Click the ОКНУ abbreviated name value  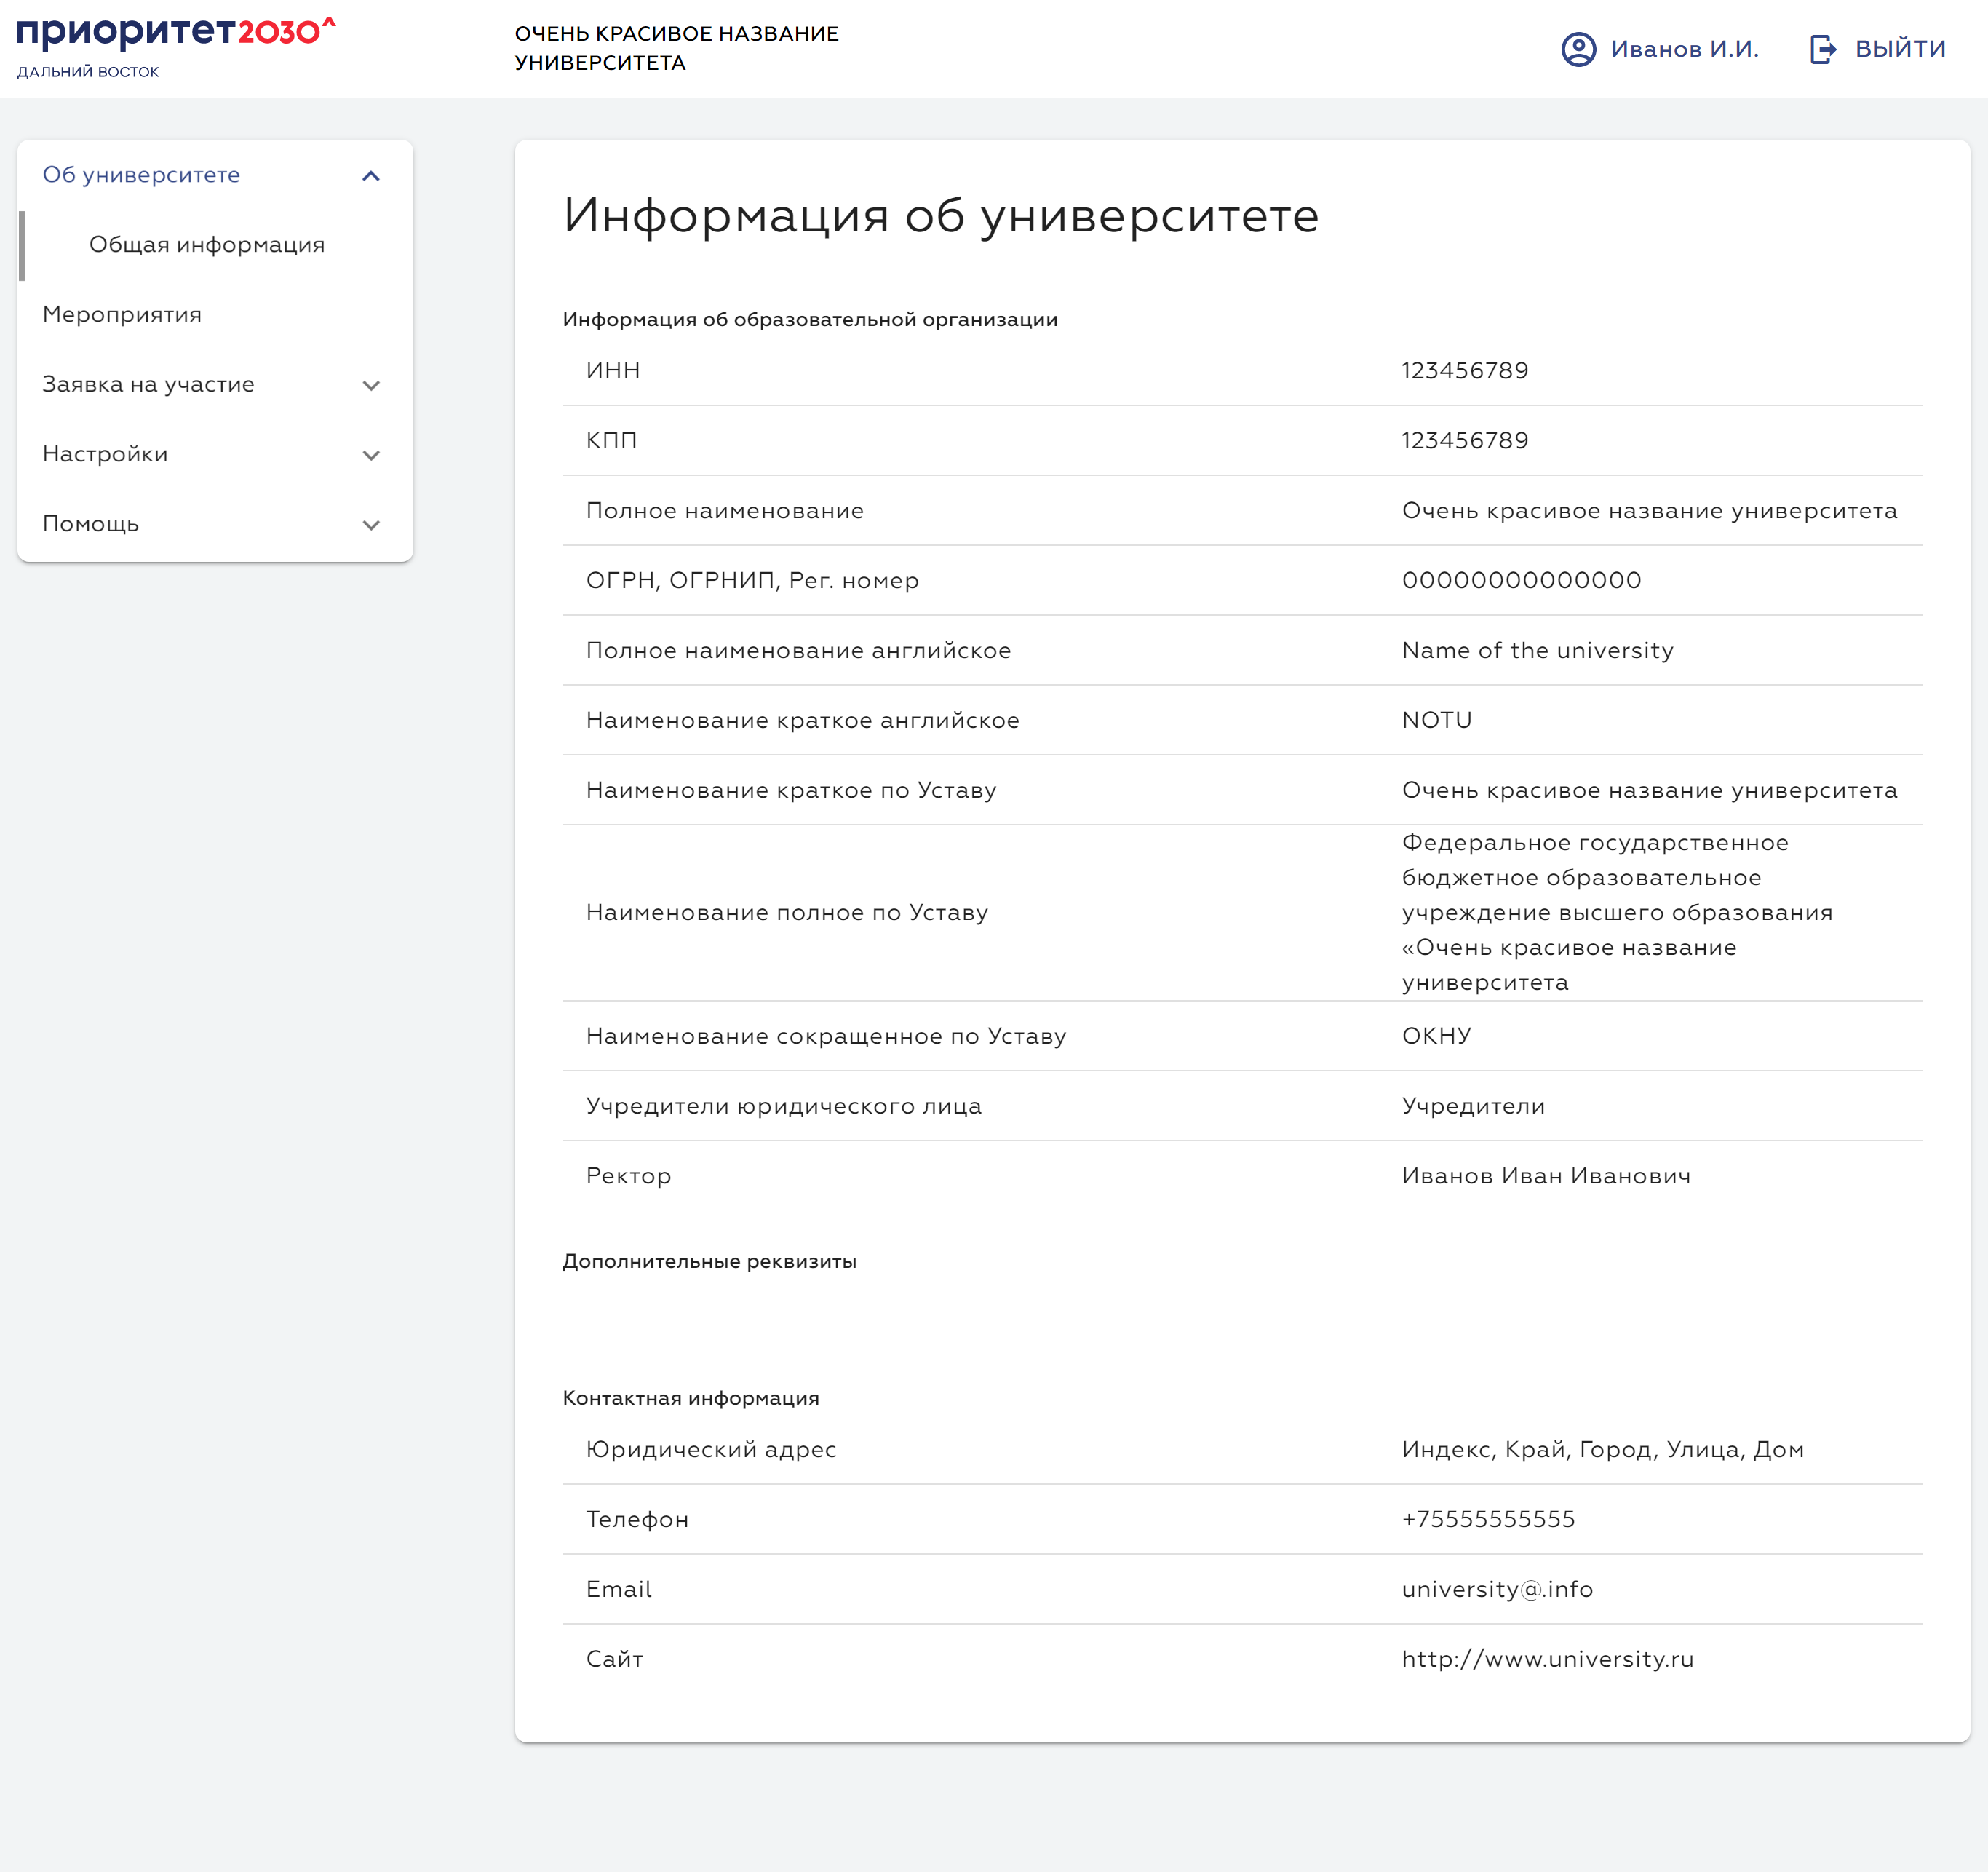coord(1436,1036)
